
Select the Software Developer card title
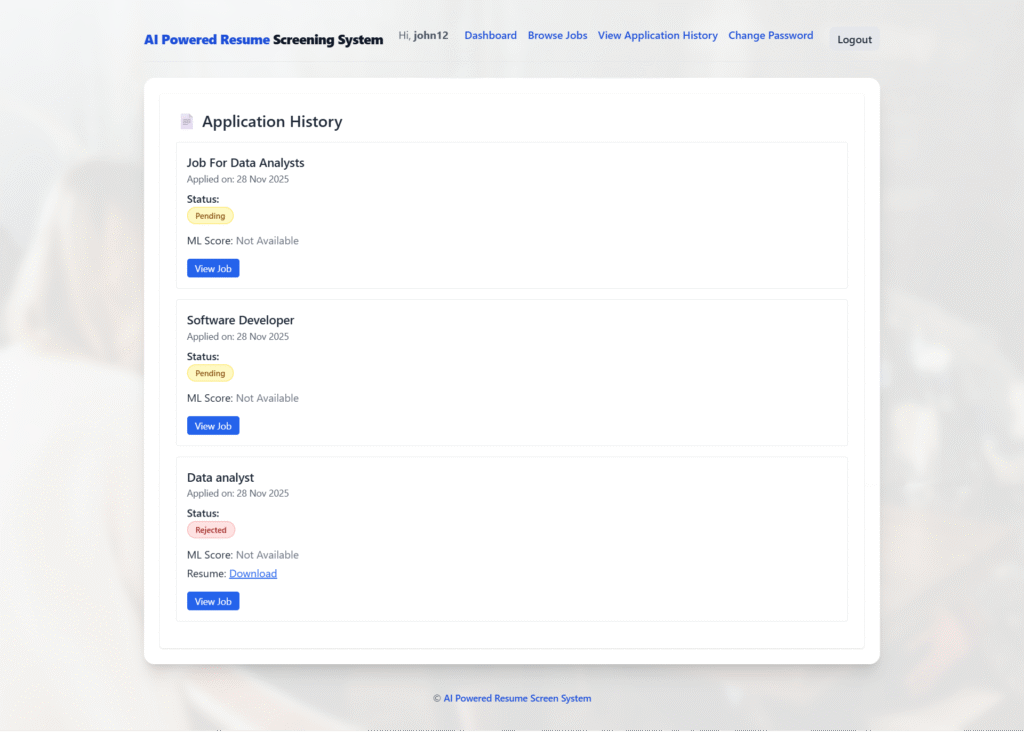[240, 319]
